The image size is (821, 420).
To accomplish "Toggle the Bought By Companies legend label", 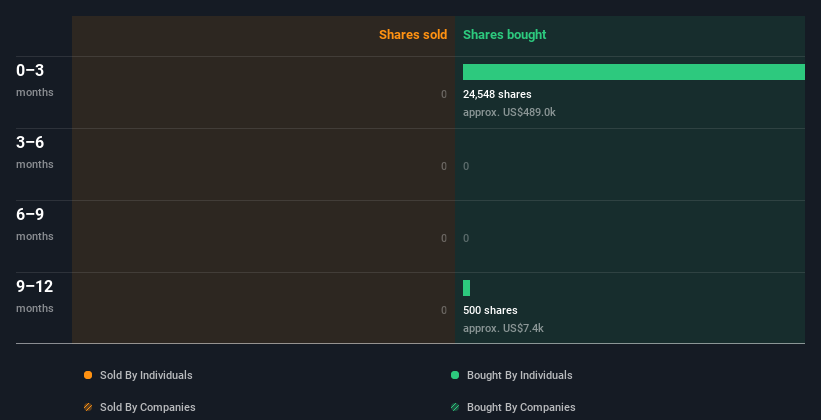I will pos(521,407).
